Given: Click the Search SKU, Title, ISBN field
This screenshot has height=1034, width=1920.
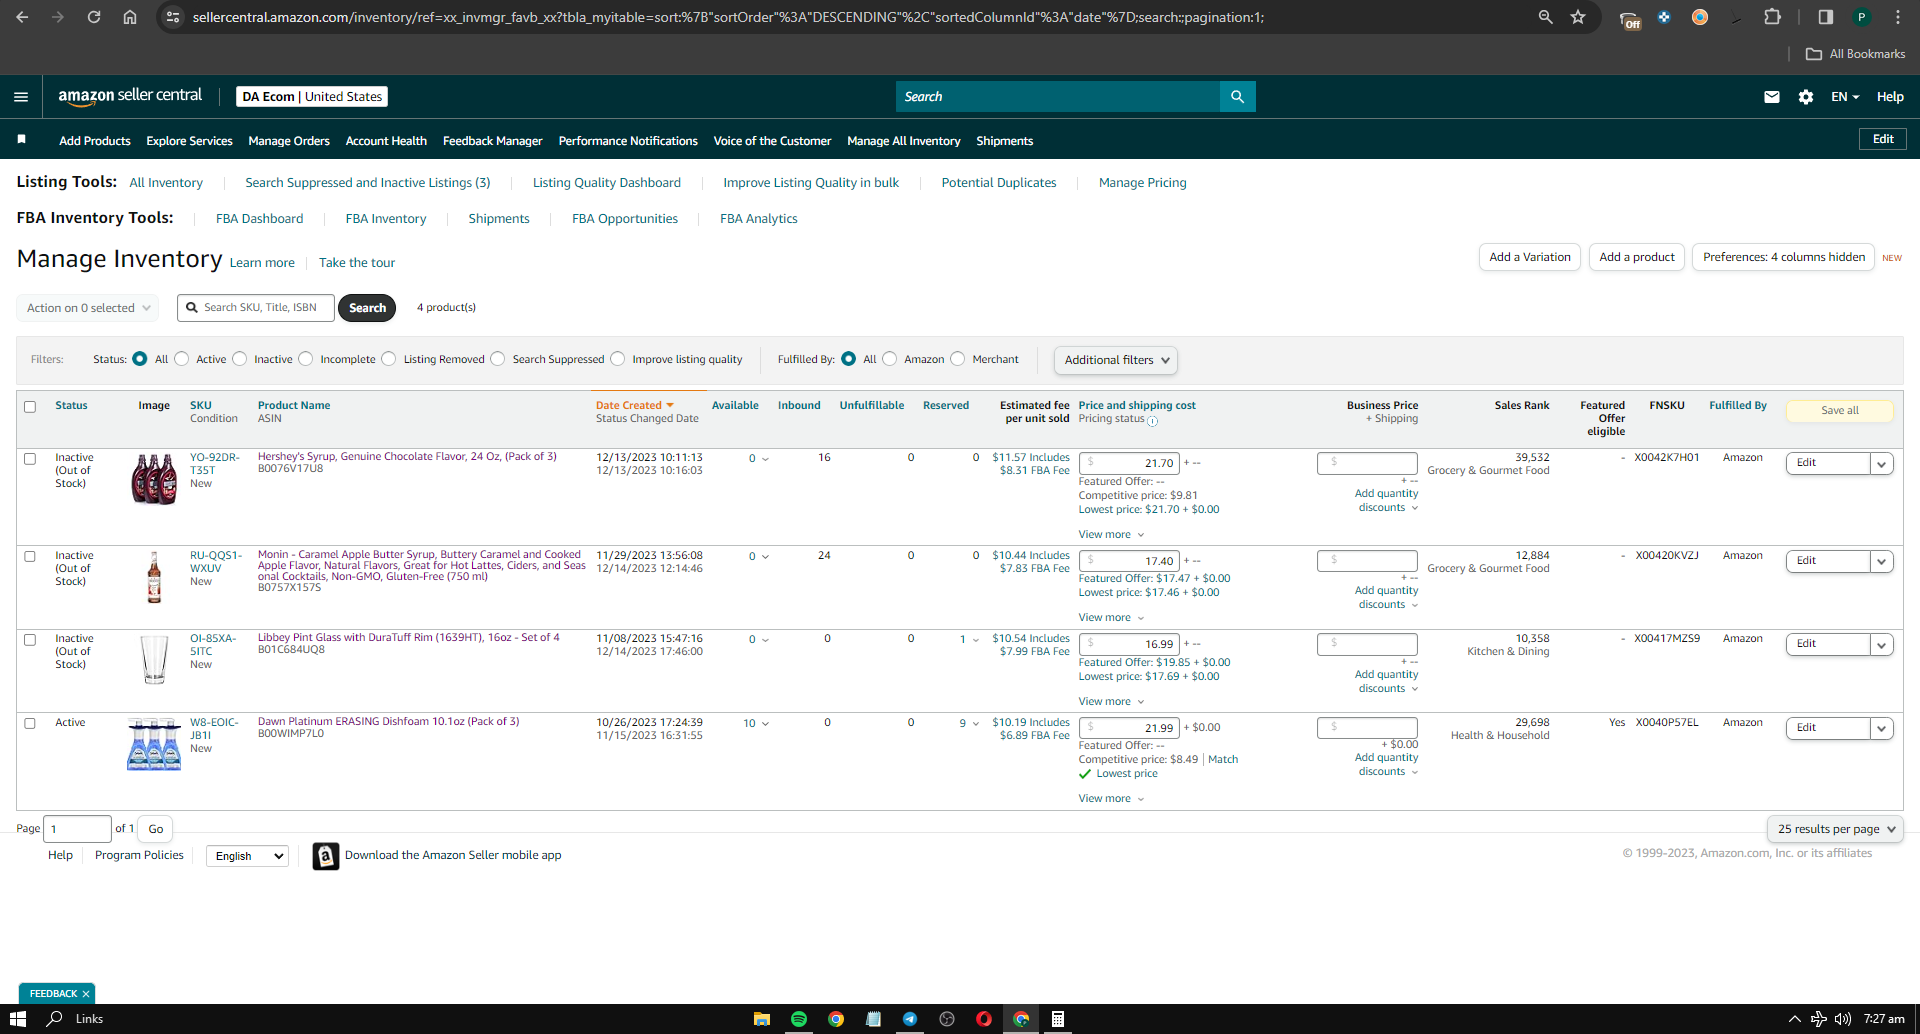Looking at the screenshot, I should pyautogui.click(x=256, y=308).
